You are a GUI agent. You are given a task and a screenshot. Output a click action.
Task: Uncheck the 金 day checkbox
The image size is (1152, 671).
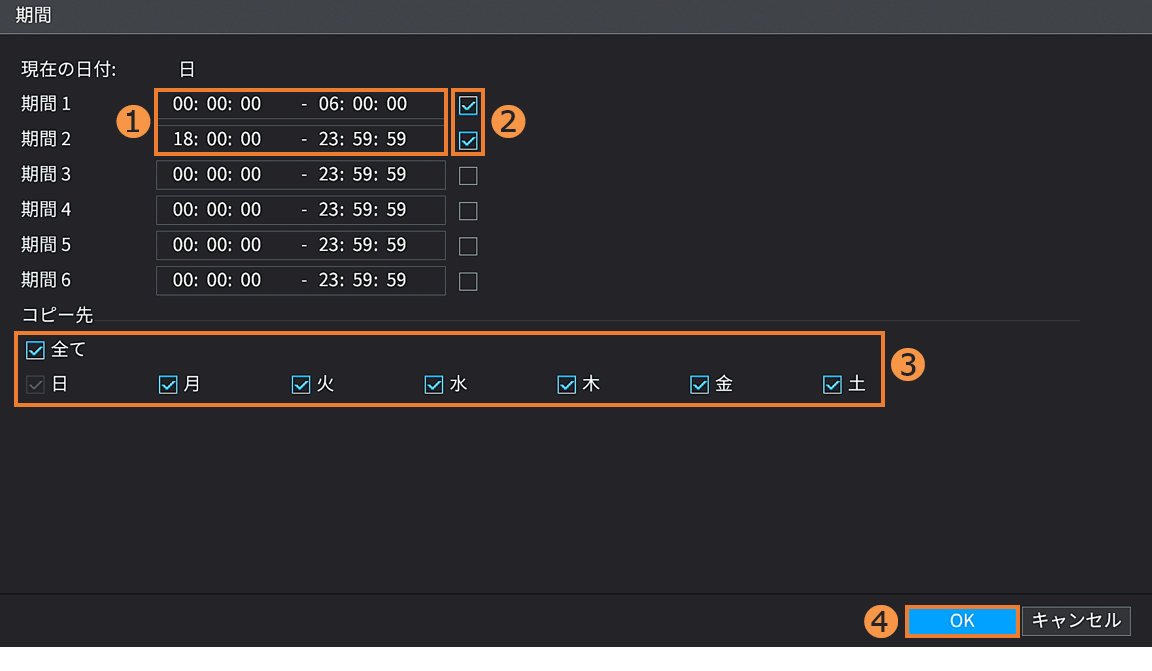(700, 385)
